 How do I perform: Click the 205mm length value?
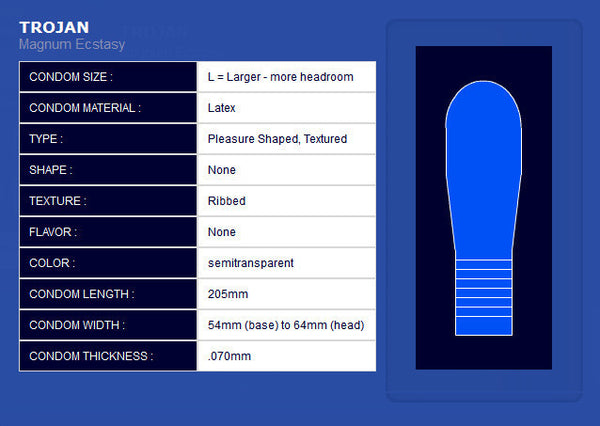click(286, 294)
